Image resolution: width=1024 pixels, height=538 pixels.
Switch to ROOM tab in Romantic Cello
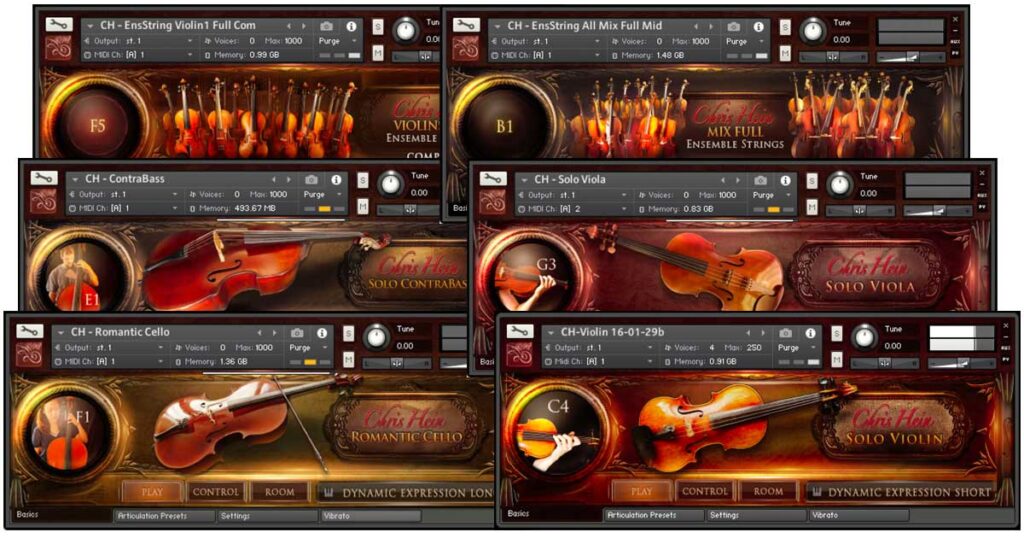pos(280,492)
